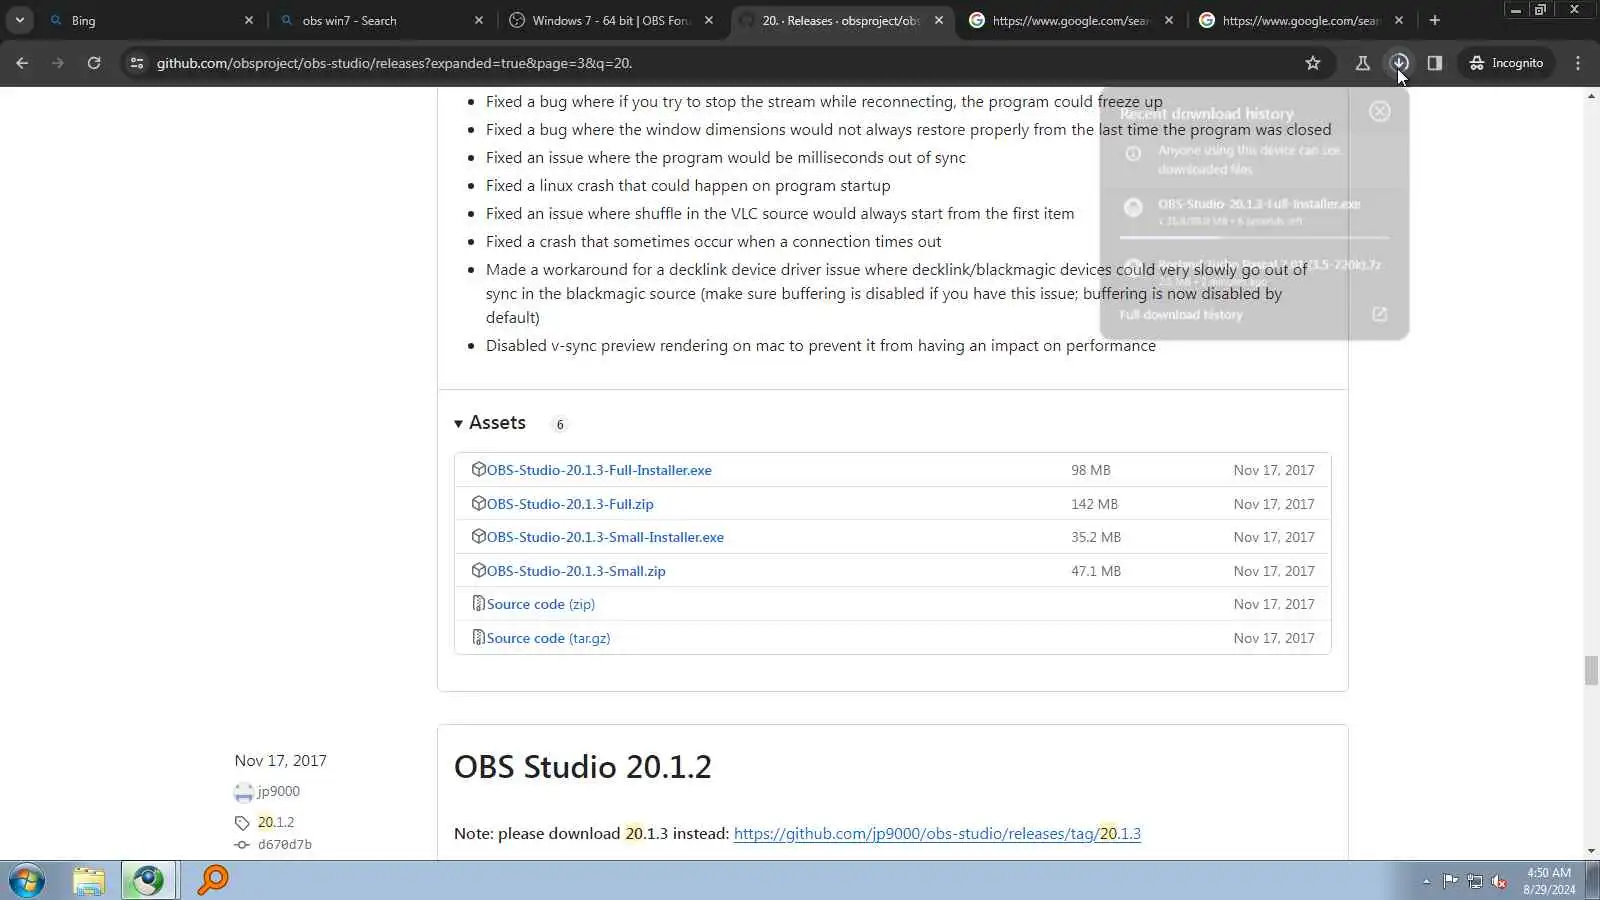Open Windows Explorer from the taskbar
The width and height of the screenshot is (1600, 900).
click(89, 881)
